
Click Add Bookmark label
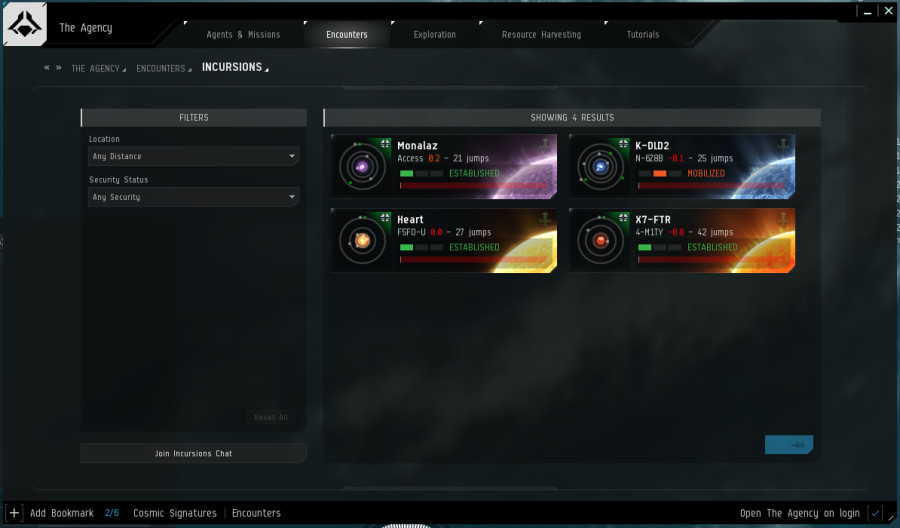pyautogui.click(x=62, y=513)
